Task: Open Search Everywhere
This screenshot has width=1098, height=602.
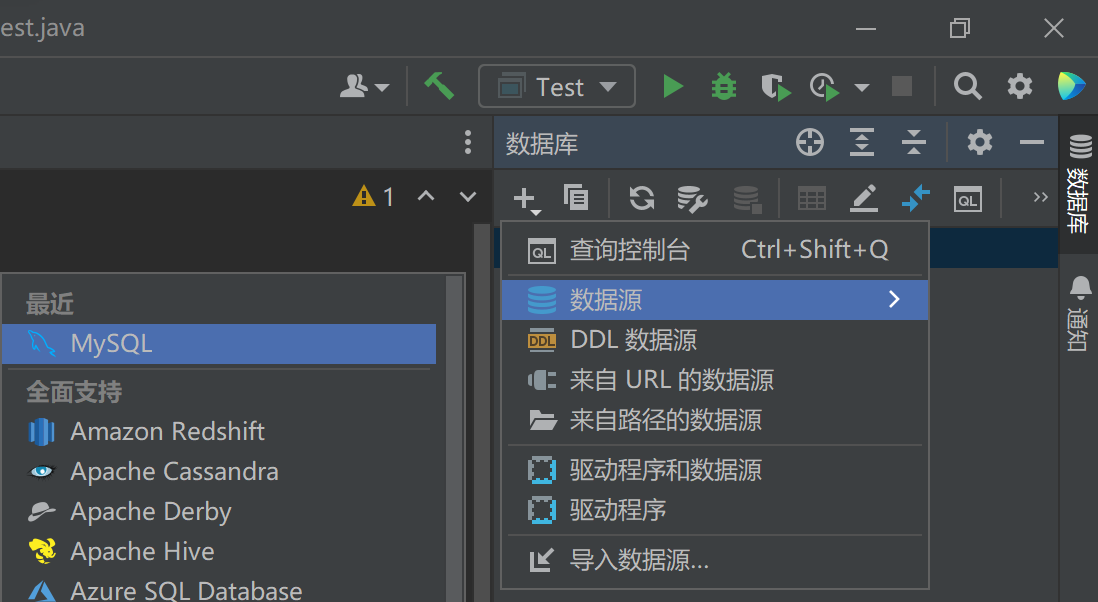Action: 966,86
